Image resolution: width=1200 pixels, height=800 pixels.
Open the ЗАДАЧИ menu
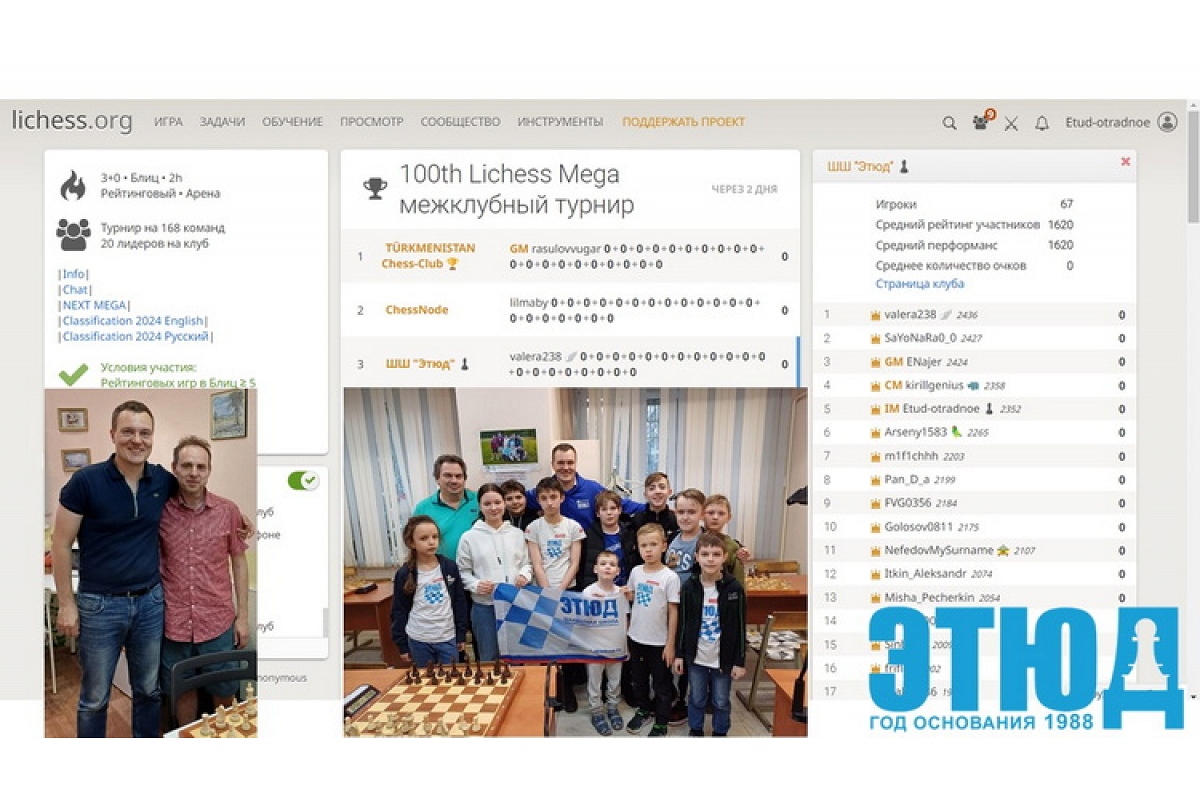click(x=222, y=122)
